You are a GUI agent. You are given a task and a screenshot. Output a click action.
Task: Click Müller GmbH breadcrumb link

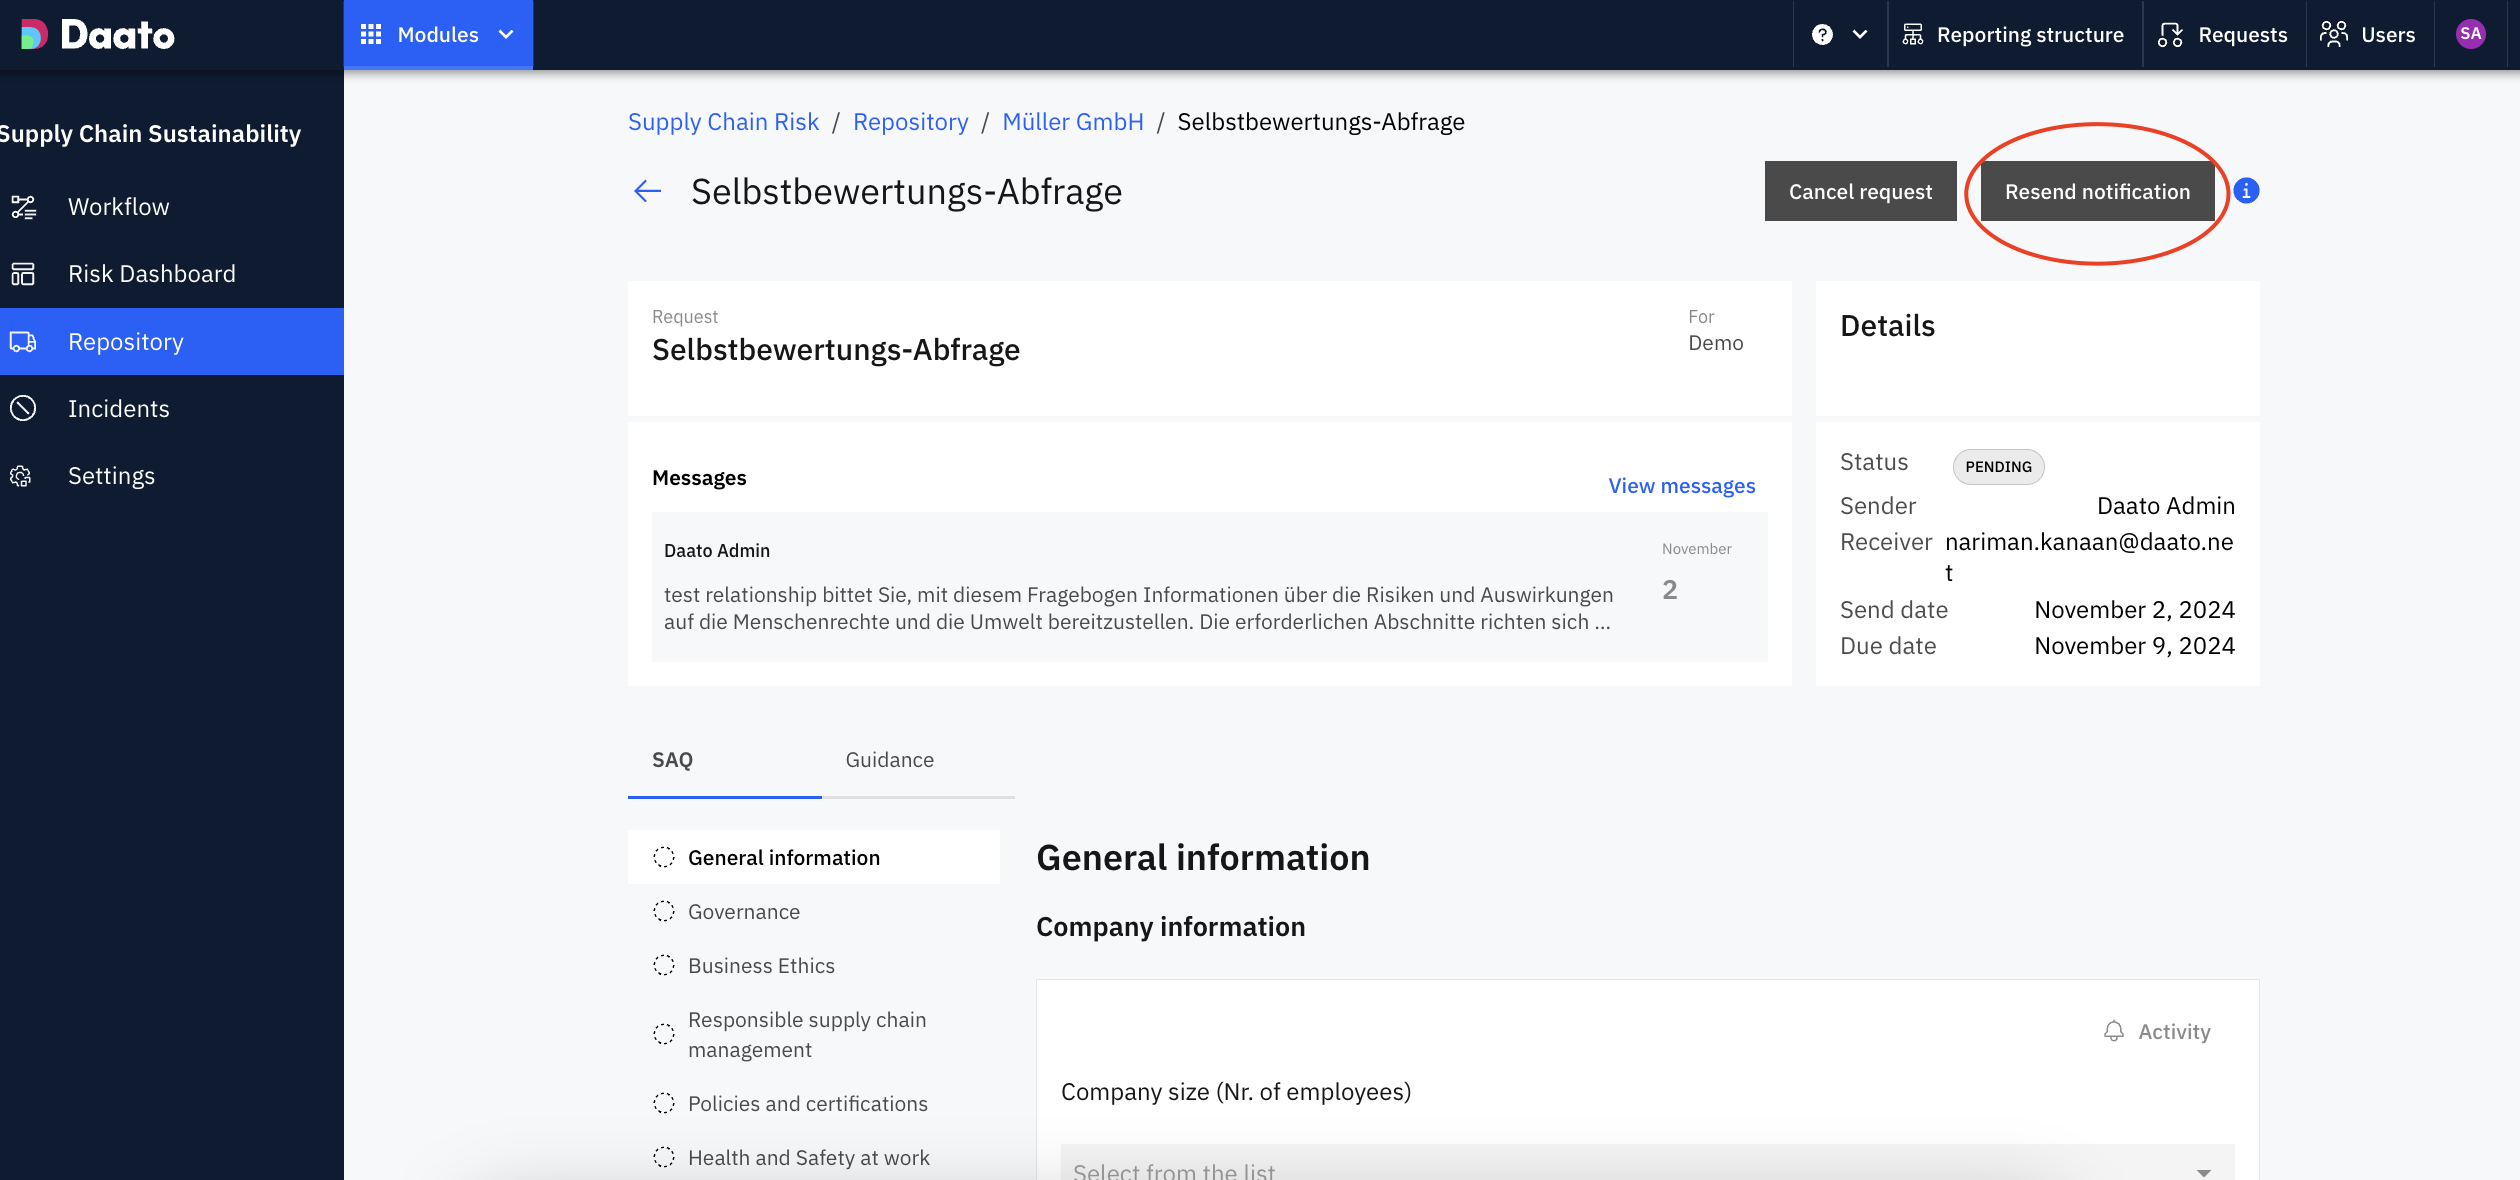[x=1072, y=122]
